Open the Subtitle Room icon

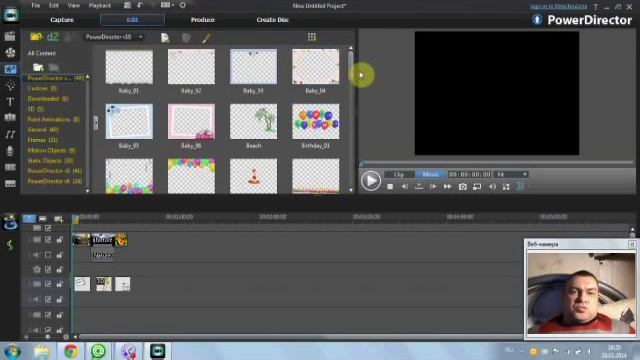point(10,183)
